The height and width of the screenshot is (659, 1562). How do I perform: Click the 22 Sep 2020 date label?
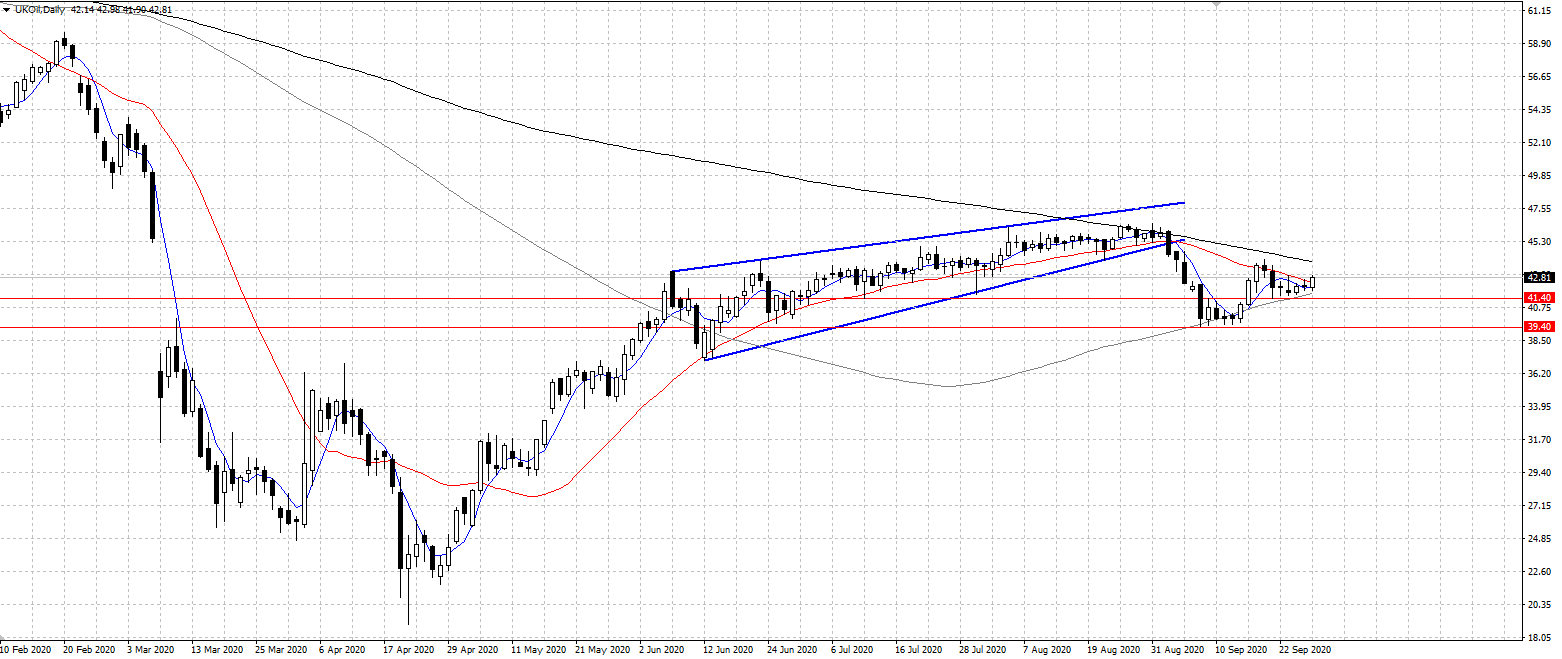click(x=1305, y=648)
